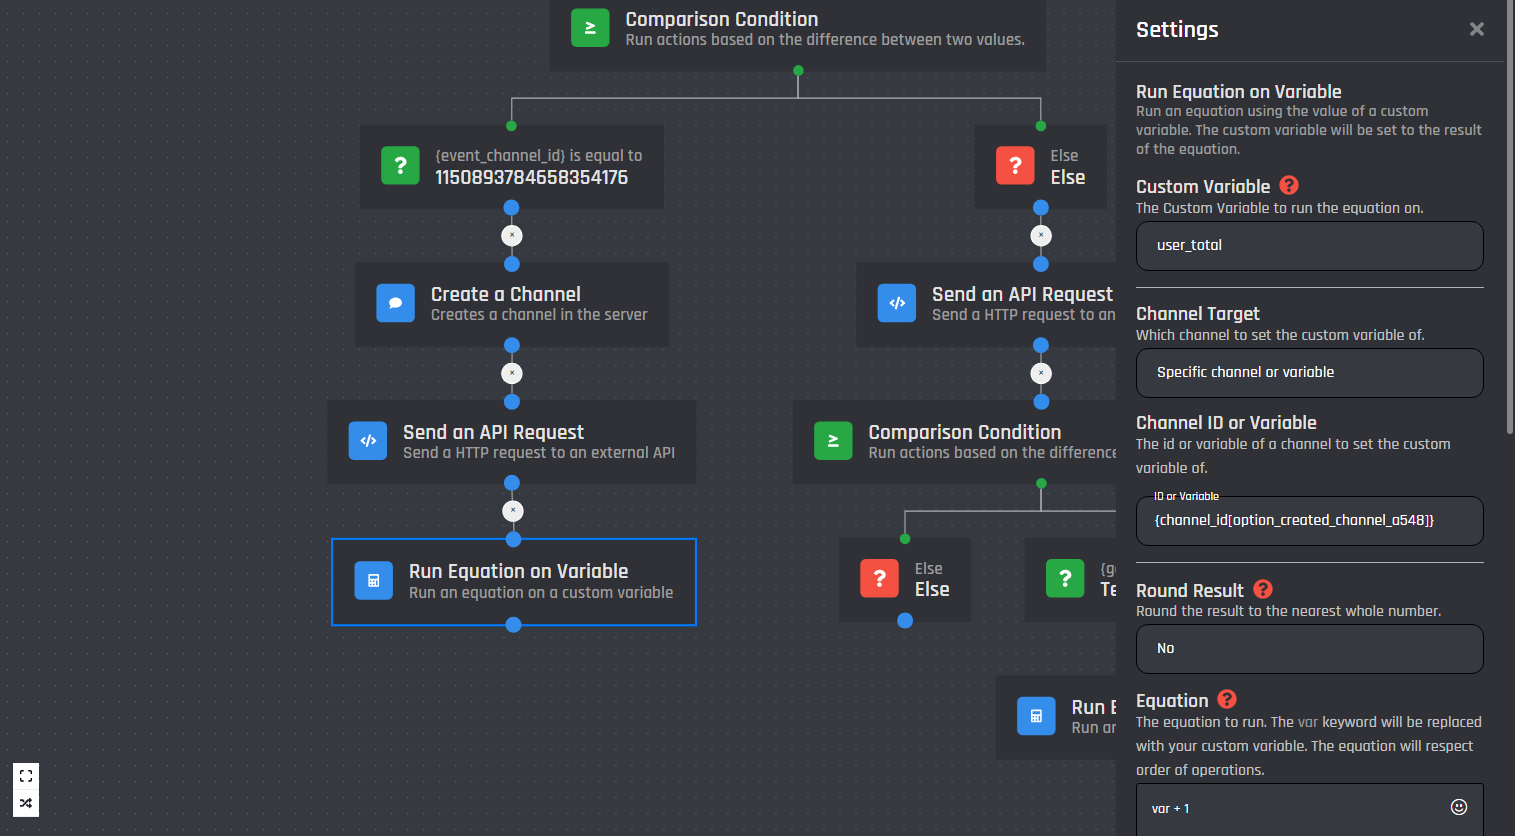Screen dimensions: 1515x836
Task: Select the Create a Channel block icon
Action: point(395,303)
